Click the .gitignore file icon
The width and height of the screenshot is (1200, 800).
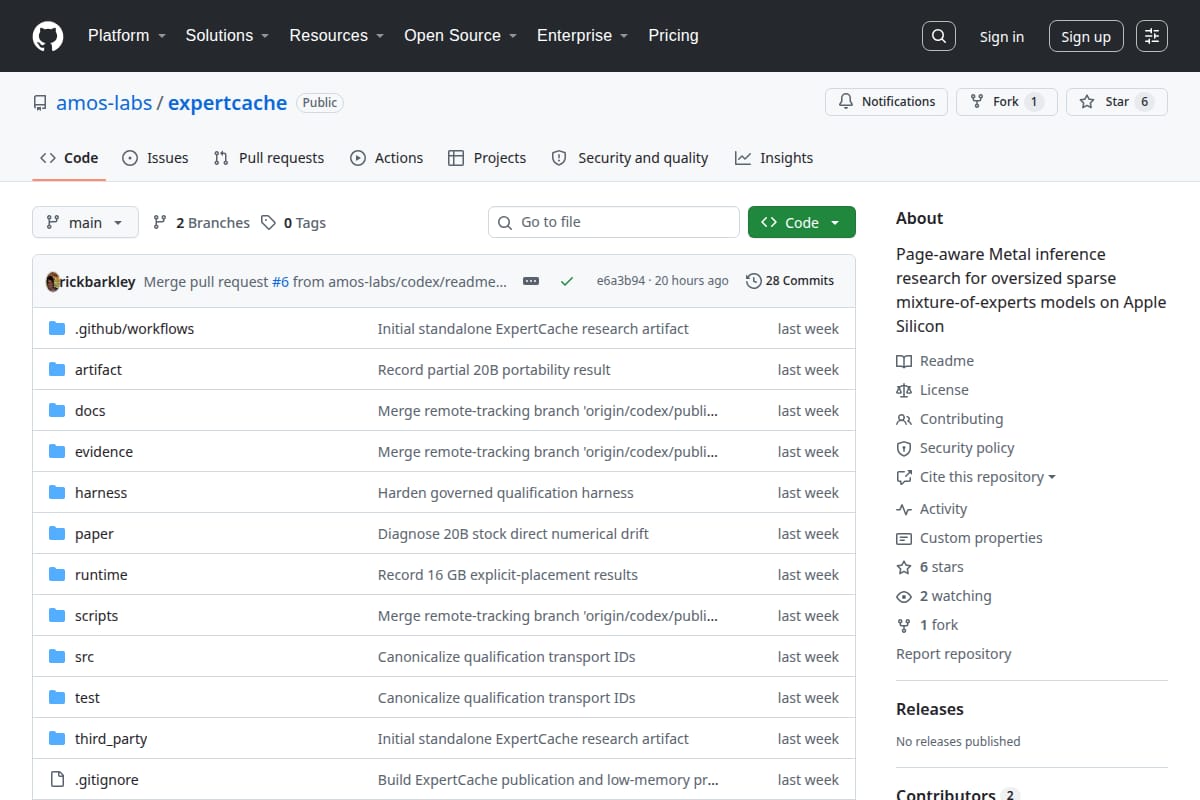coord(57,779)
